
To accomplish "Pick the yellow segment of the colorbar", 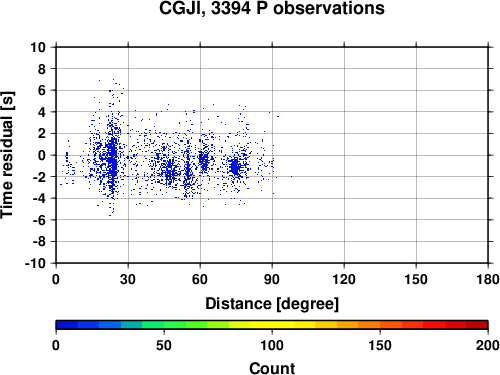I will [272, 325].
